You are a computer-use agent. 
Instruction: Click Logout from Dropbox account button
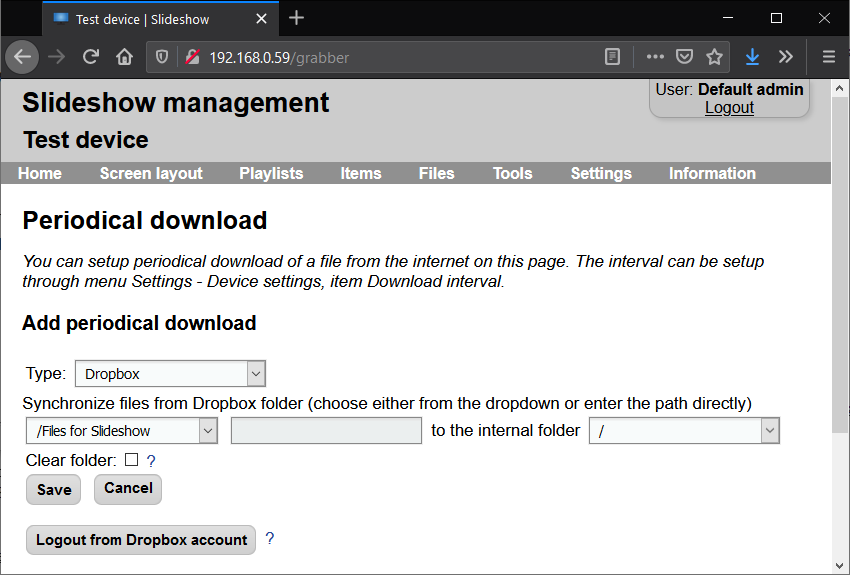click(x=141, y=540)
